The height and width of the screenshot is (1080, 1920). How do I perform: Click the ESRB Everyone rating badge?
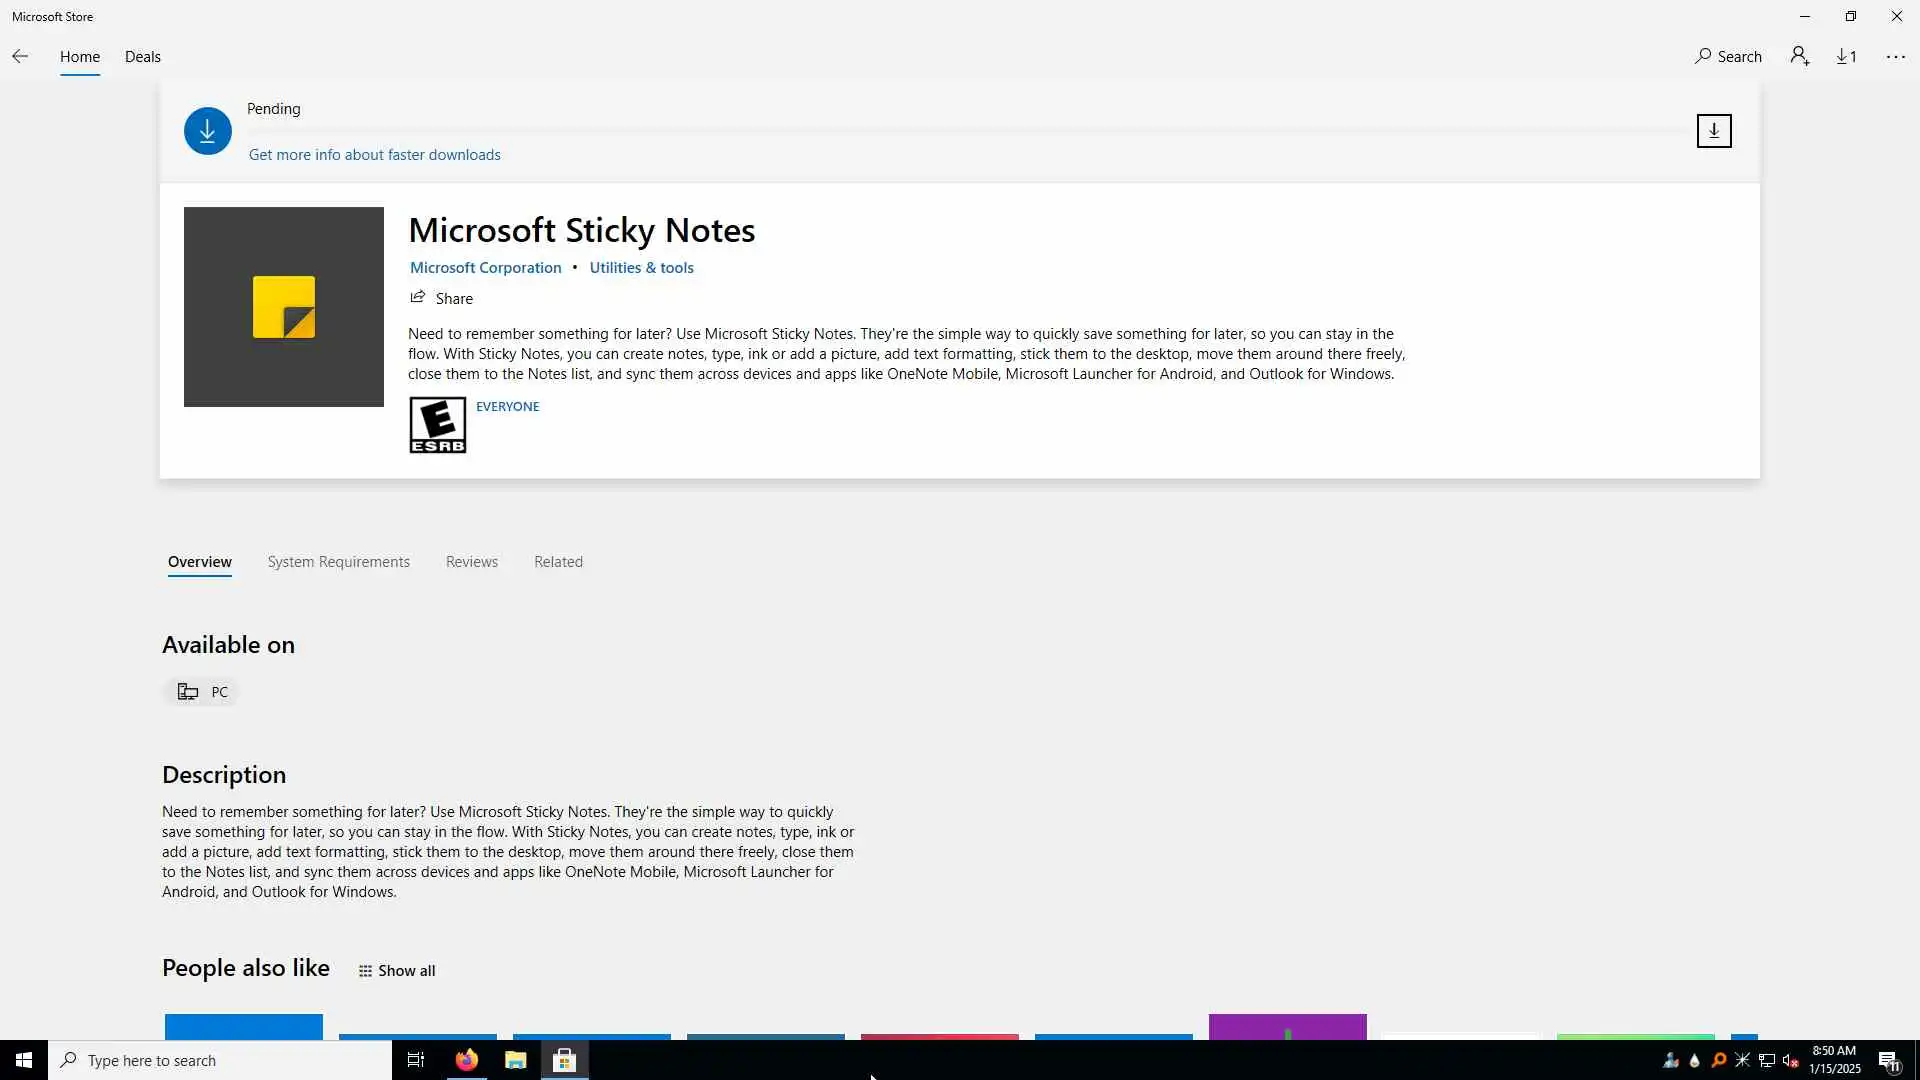click(x=437, y=425)
